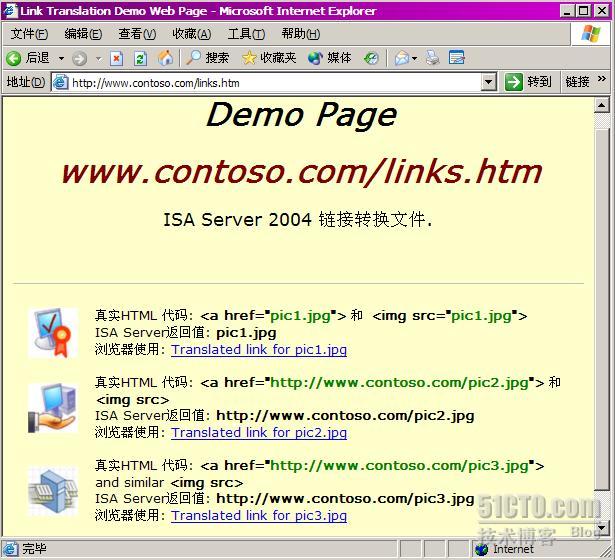Click the Back (后退) arrow icon
Viewport: 615px width, 560px height.
13,58
